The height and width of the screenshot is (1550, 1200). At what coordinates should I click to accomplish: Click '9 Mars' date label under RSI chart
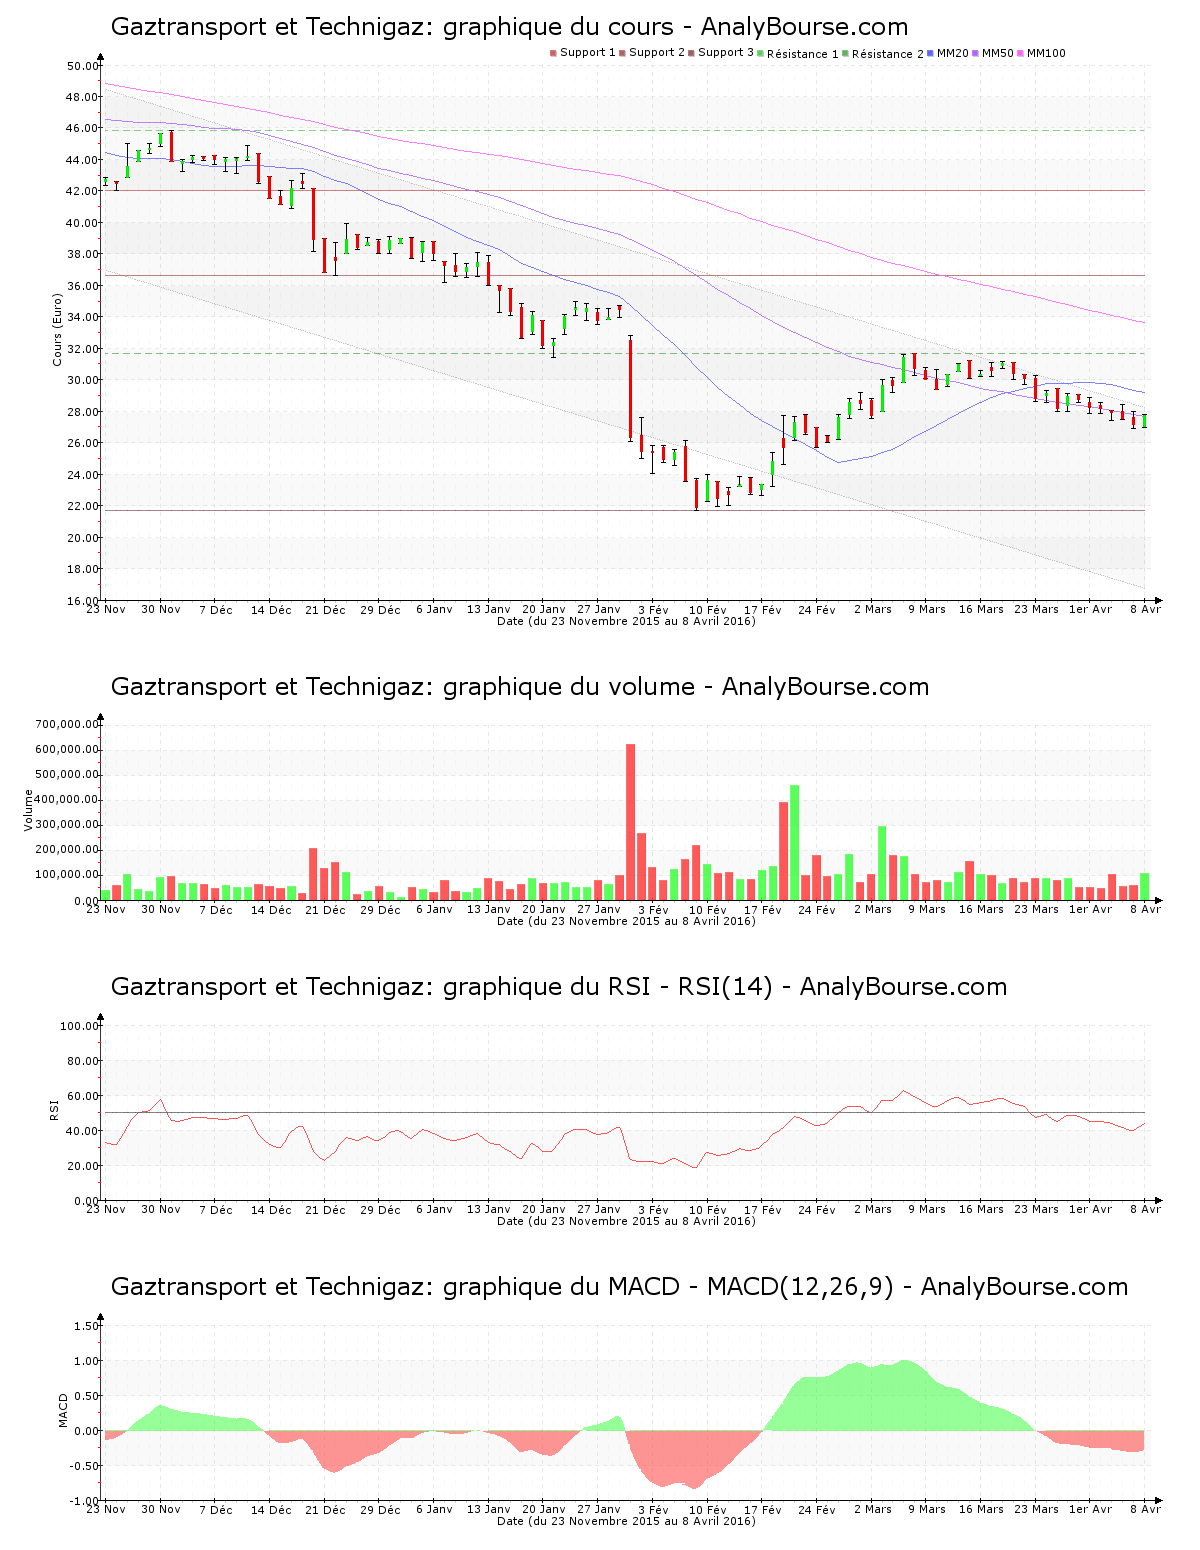coord(927,1209)
